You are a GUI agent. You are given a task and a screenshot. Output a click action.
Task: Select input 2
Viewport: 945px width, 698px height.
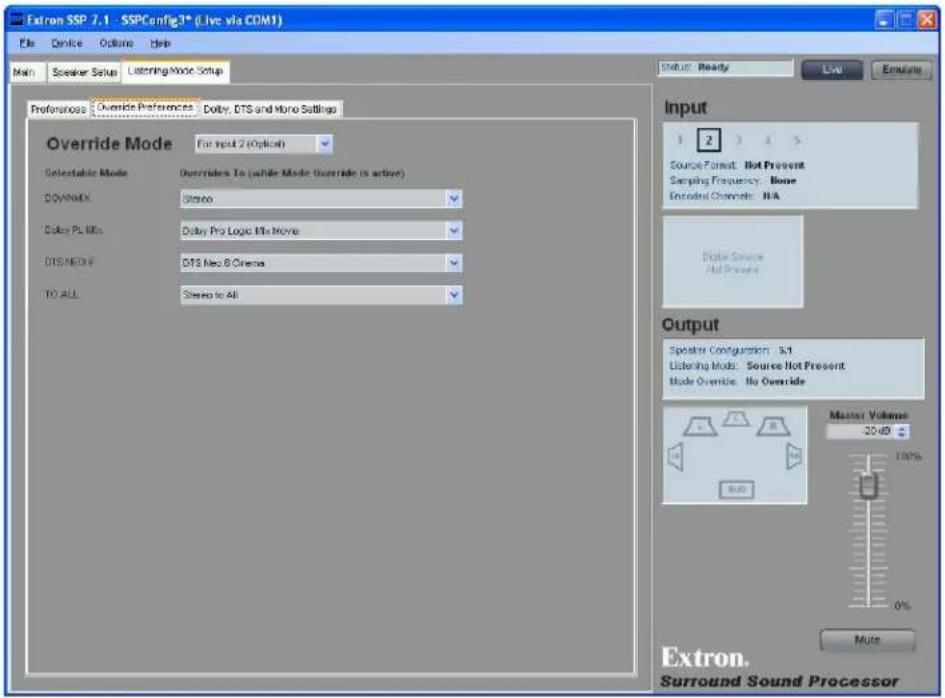709,140
